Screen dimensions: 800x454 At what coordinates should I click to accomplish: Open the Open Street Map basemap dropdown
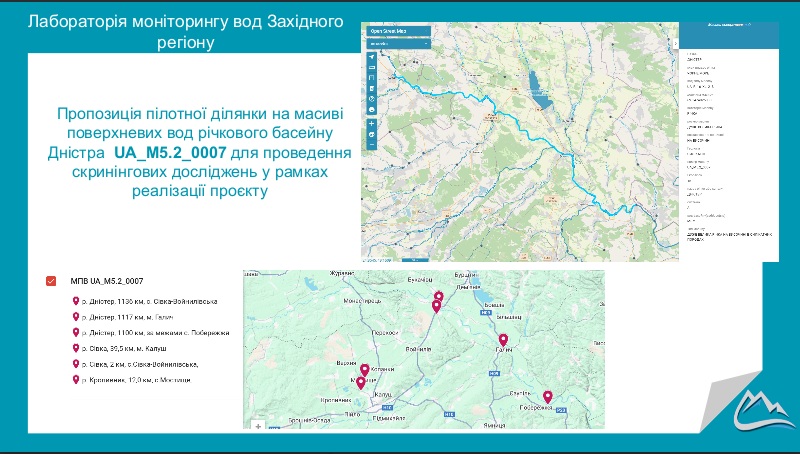(397, 31)
